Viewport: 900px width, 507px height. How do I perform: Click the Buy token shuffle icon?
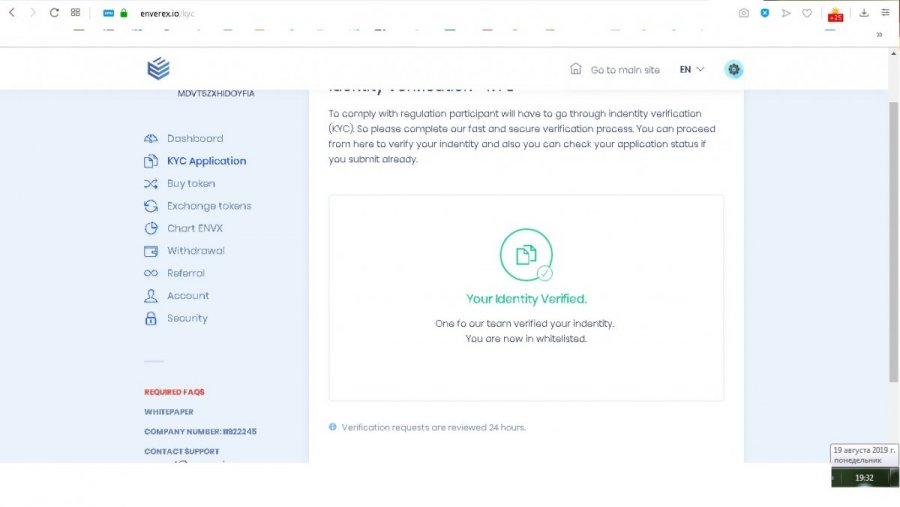[x=151, y=184]
